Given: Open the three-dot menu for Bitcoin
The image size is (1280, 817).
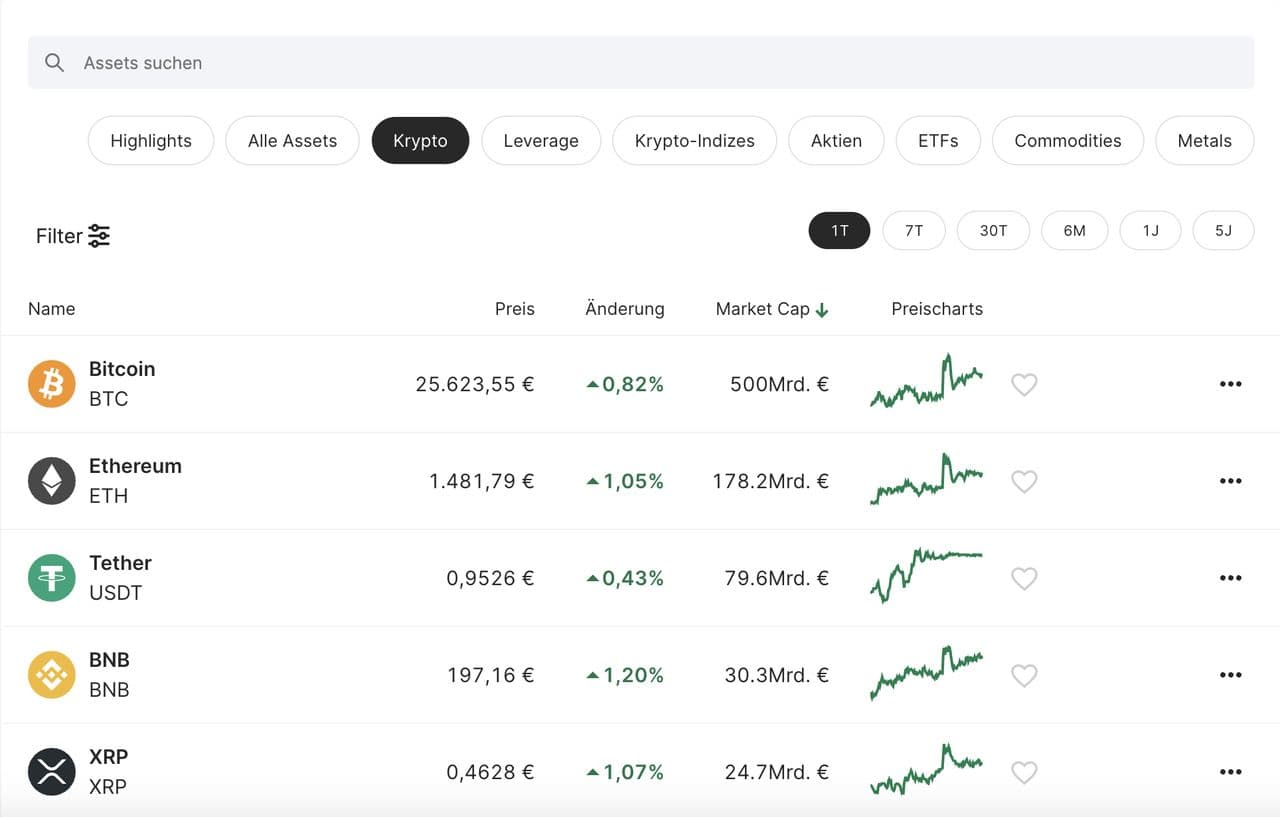Looking at the screenshot, I should 1230,384.
